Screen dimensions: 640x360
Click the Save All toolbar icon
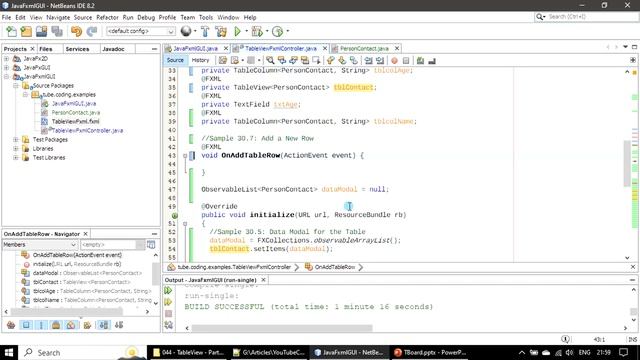tap(57, 31)
